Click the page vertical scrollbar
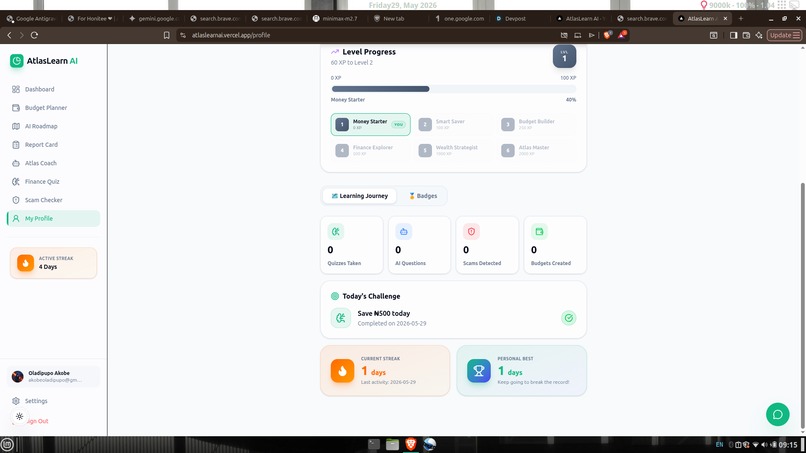Screen dimensions: 806x453 [802, 306]
